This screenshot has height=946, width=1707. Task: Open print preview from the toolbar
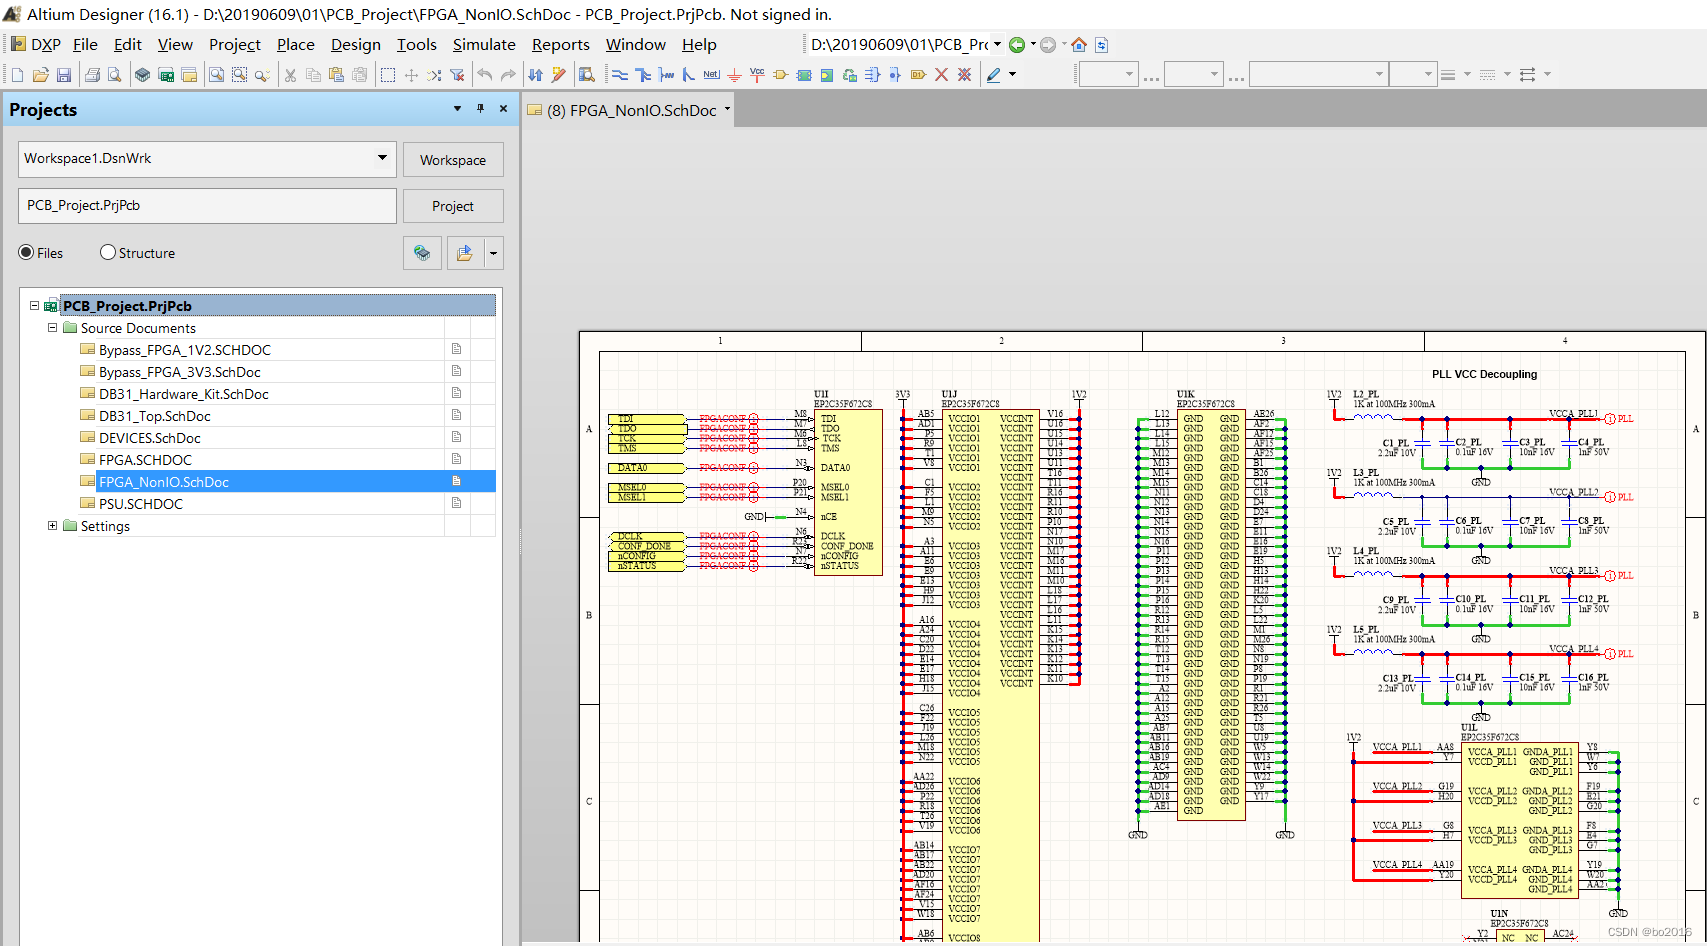(x=115, y=75)
